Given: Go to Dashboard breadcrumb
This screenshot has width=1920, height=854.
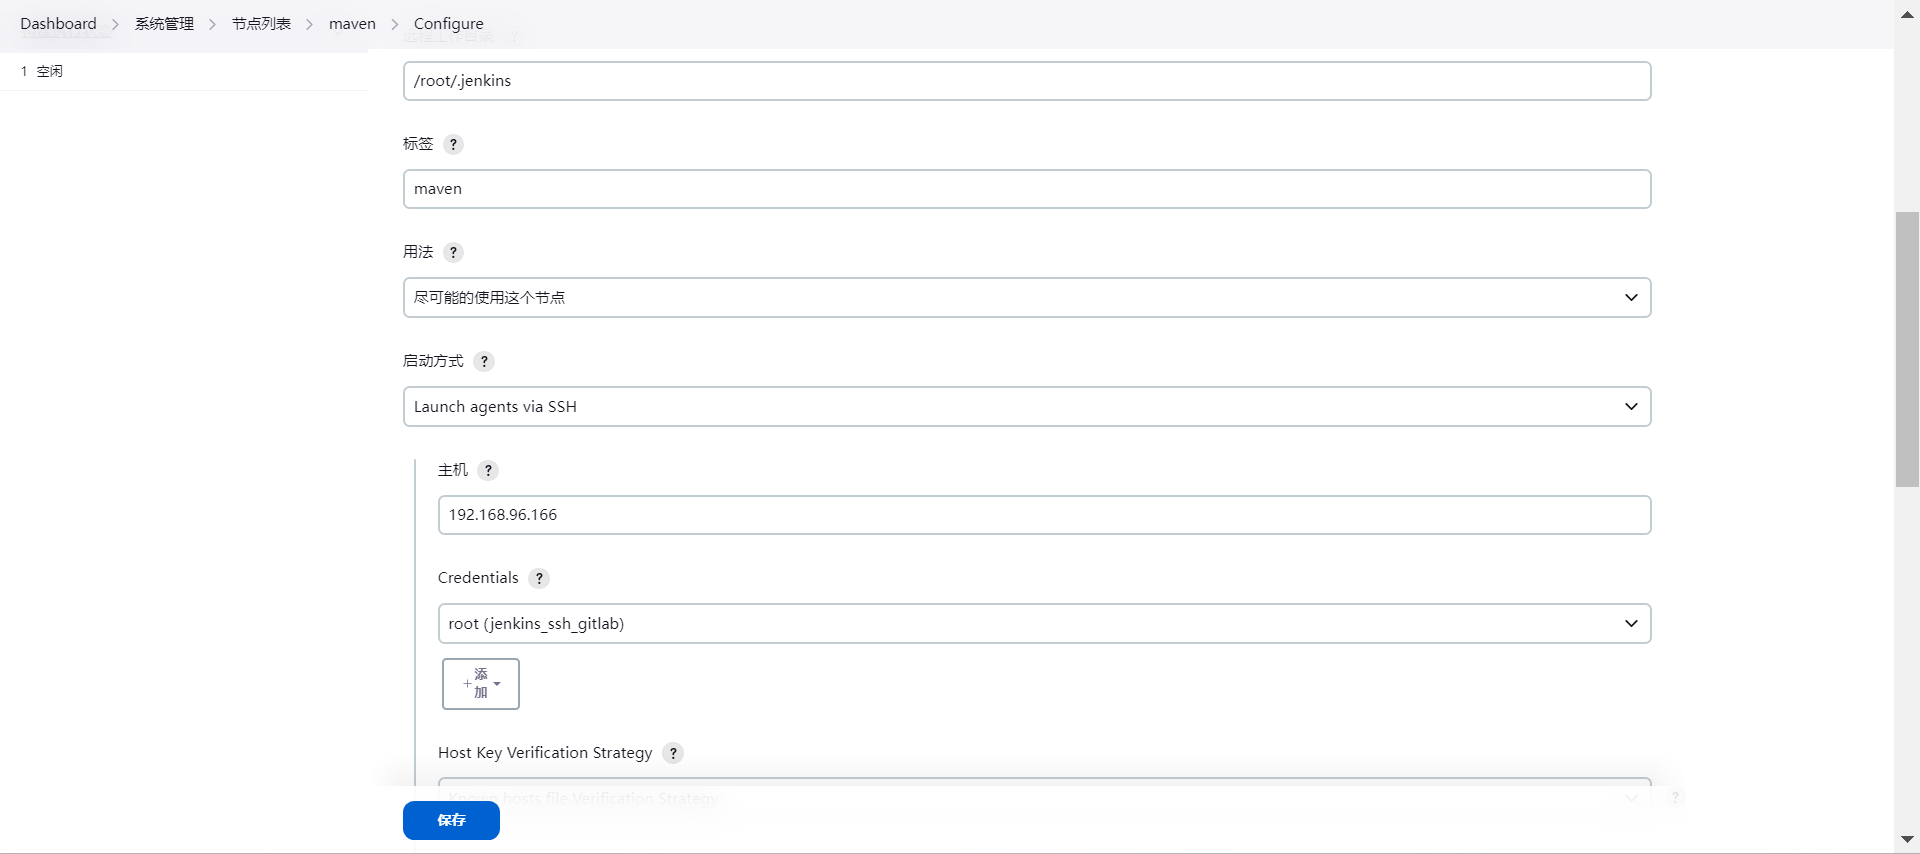Looking at the screenshot, I should [x=58, y=23].
